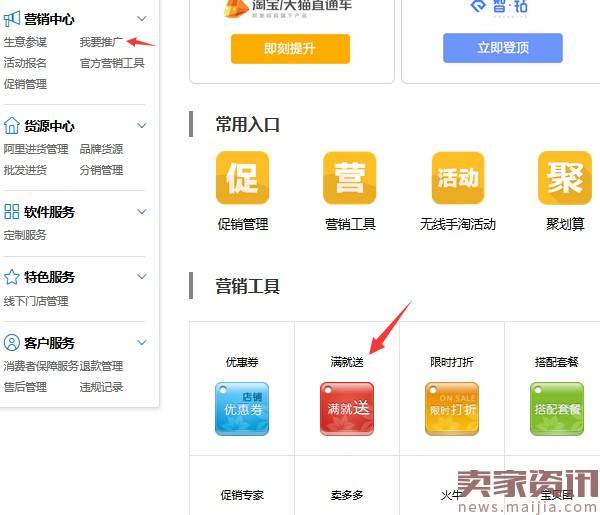Open the orange 促 promotion management icon

242,178
